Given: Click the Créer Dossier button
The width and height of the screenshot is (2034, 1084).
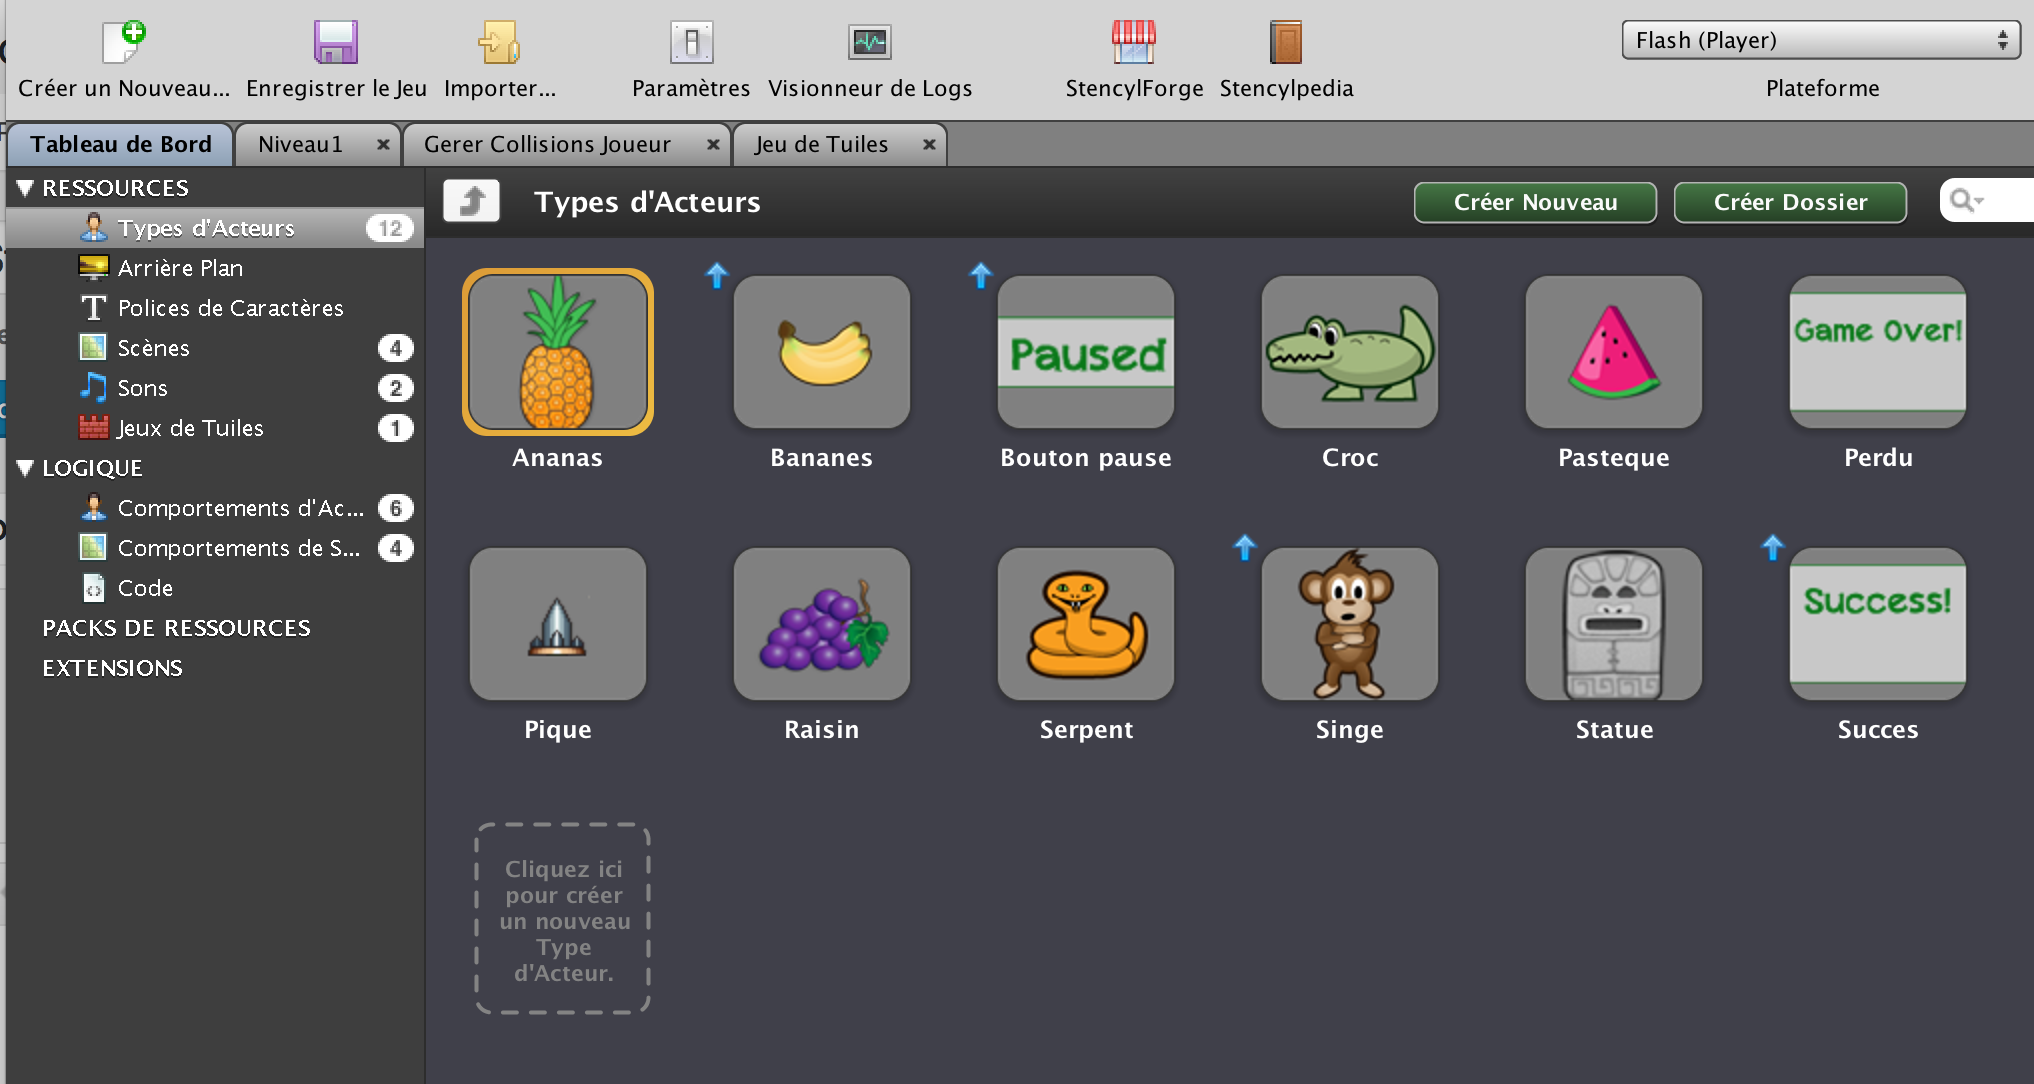Looking at the screenshot, I should point(1789,202).
